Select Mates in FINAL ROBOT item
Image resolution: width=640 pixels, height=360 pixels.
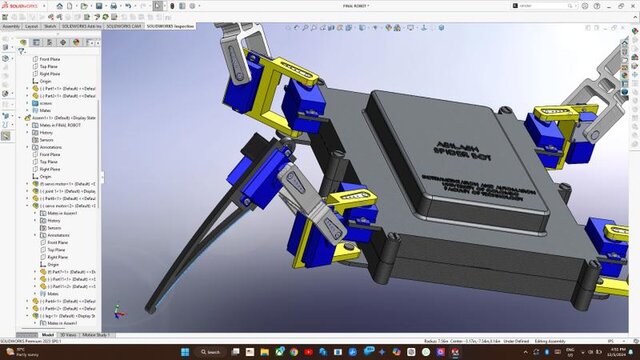(57, 125)
